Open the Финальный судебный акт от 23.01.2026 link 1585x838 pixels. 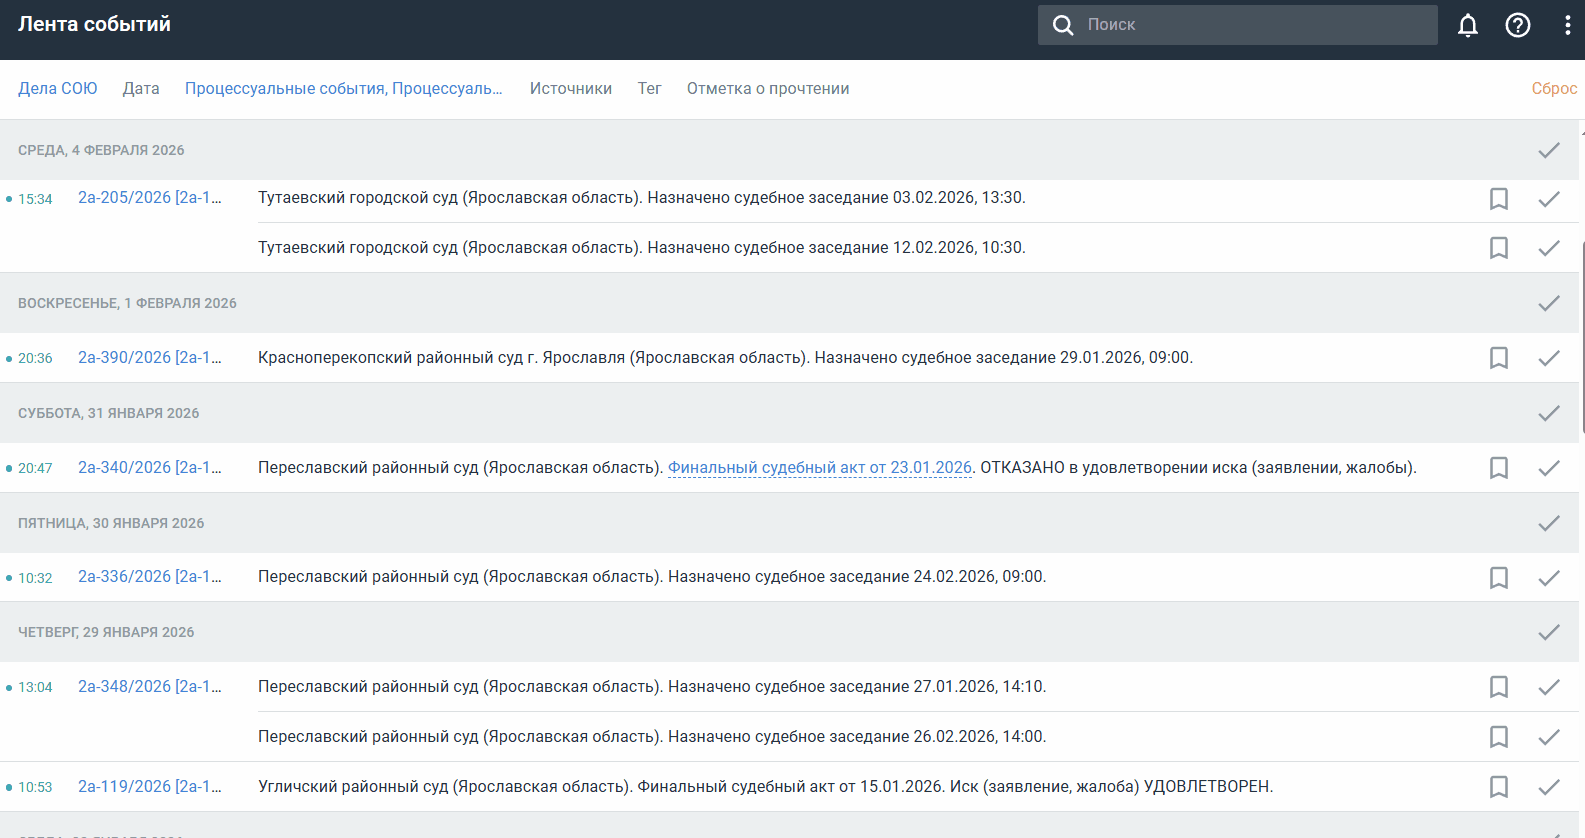click(819, 468)
